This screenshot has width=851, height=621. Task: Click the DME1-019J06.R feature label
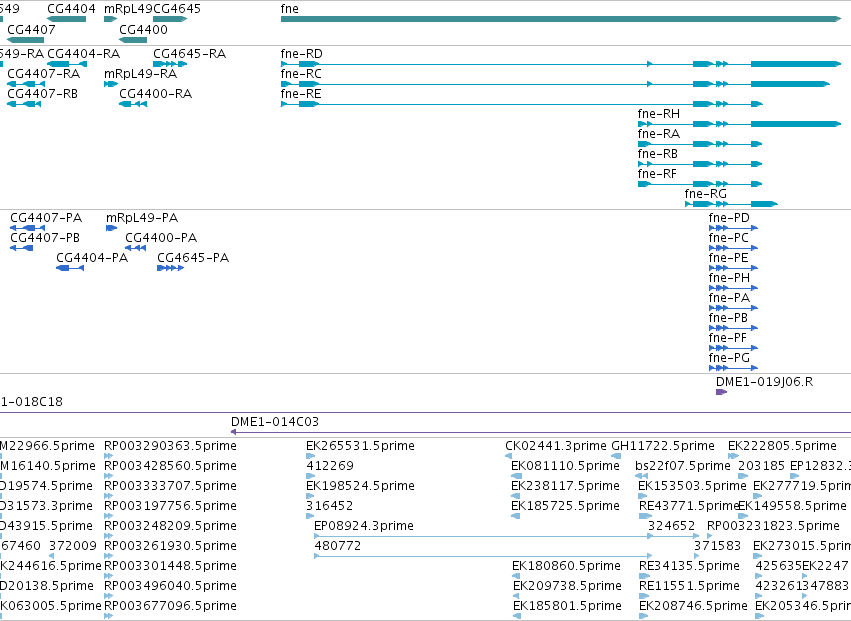point(764,382)
